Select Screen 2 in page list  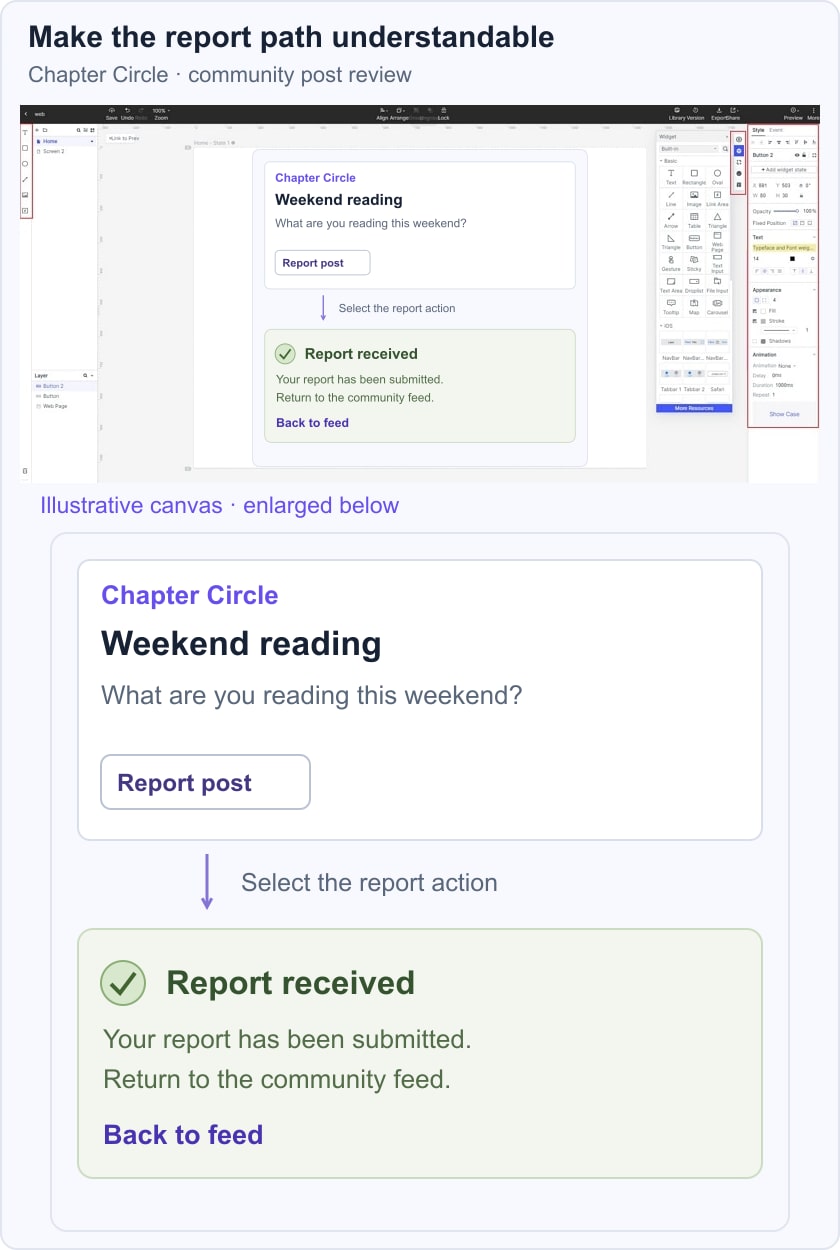[66, 151]
